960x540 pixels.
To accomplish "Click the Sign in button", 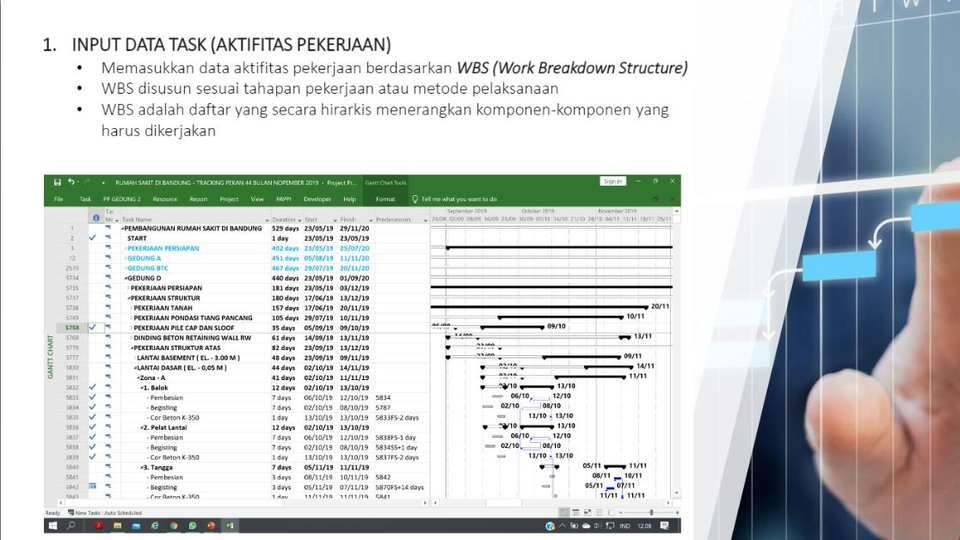I will tap(613, 181).
